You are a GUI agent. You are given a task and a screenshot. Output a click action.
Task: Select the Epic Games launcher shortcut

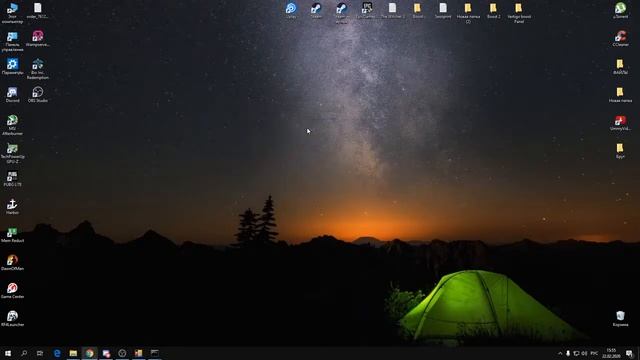coord(367,11)
